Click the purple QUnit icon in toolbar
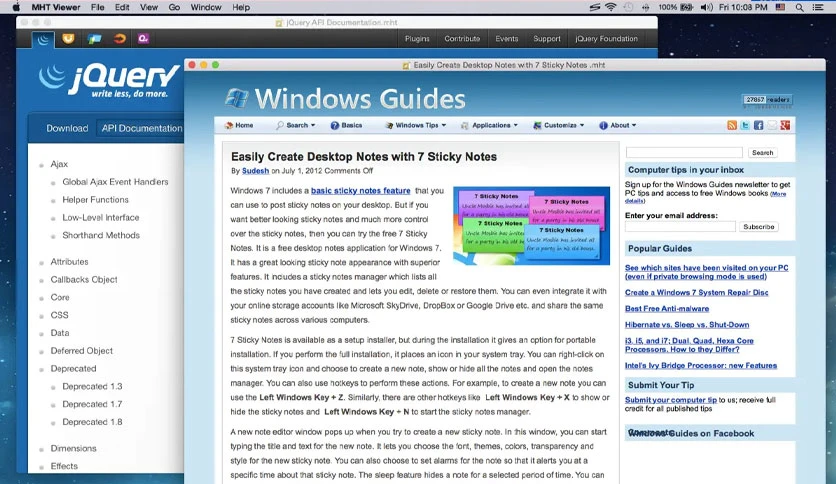This screenshot has height=484, width=836. click(x=143, y=38)
